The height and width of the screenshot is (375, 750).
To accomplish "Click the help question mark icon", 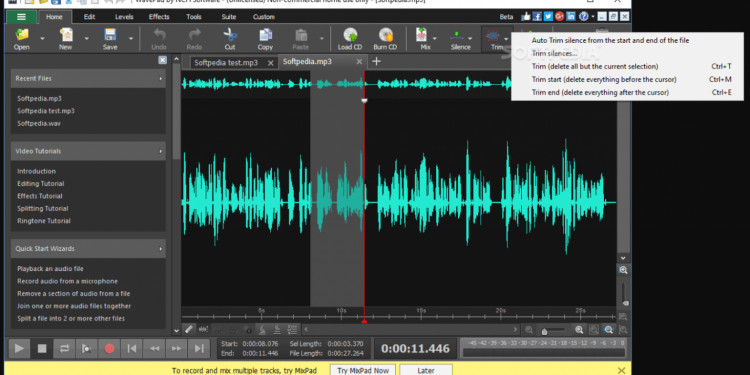I will point(583,16).
